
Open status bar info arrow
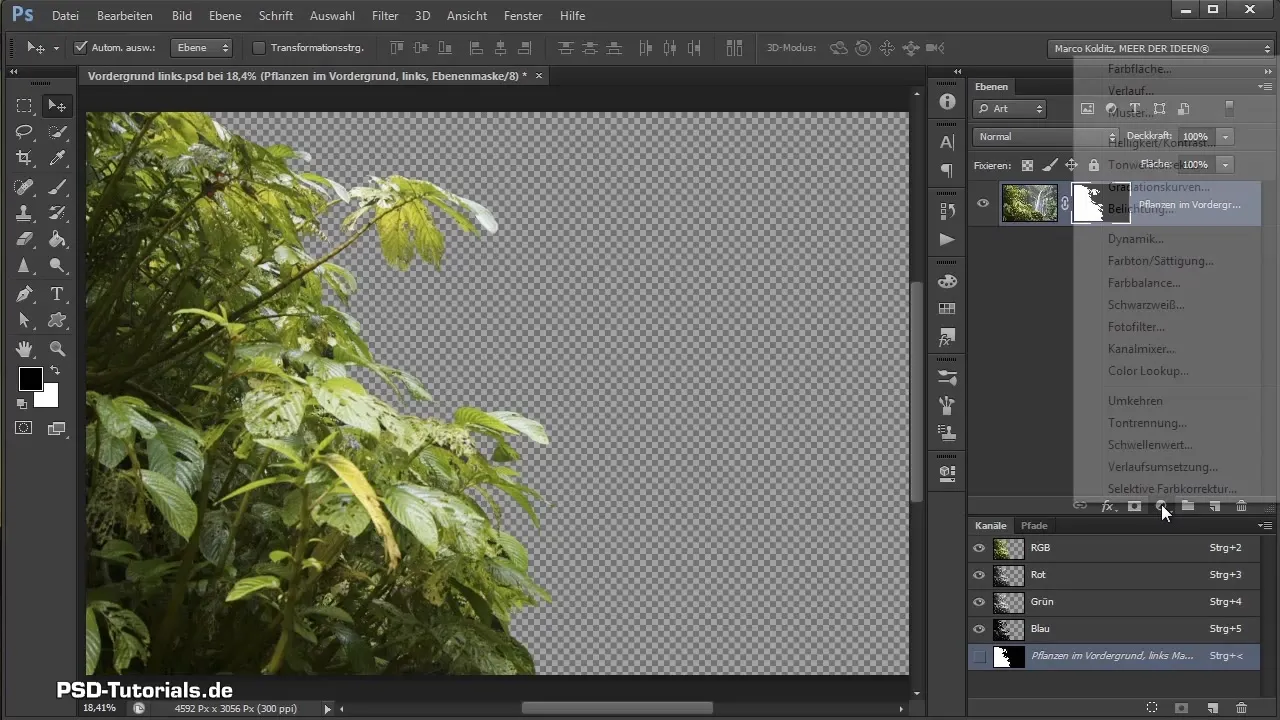tap(327, 708)
